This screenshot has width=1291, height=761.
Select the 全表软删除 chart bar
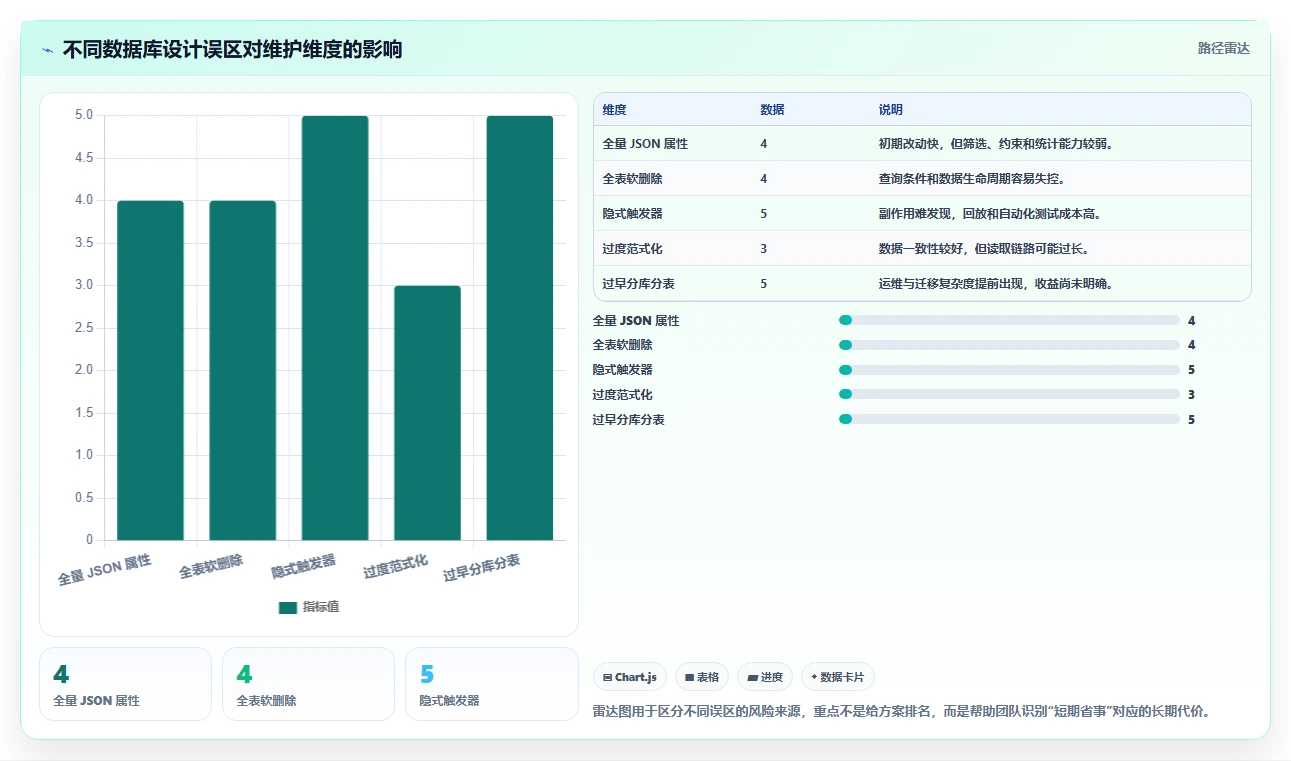point(243,370)
